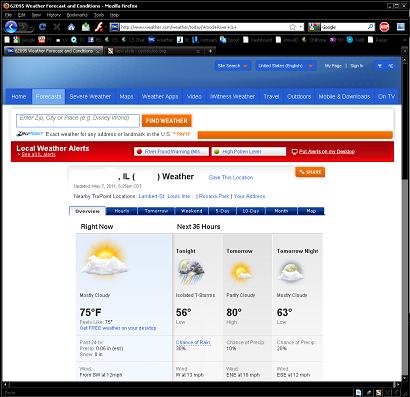Open the Edit menu
Image resolution: width=410 pixels, height=397 pixels.
tap(22, 15)
